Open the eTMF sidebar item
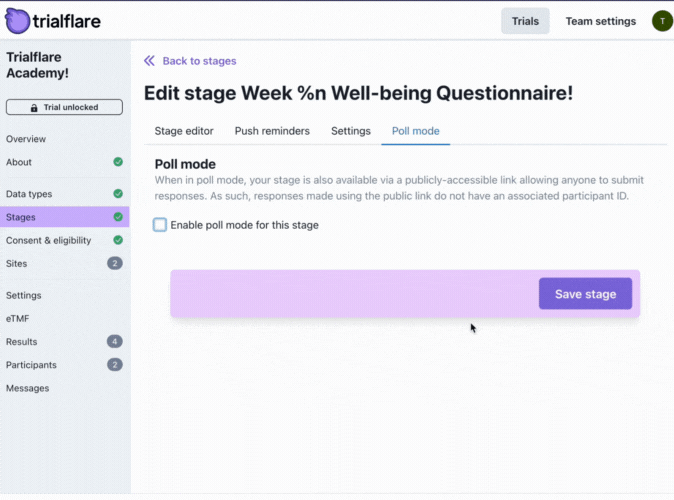This screenshot has height=500, width=674. tap(19, 318)
